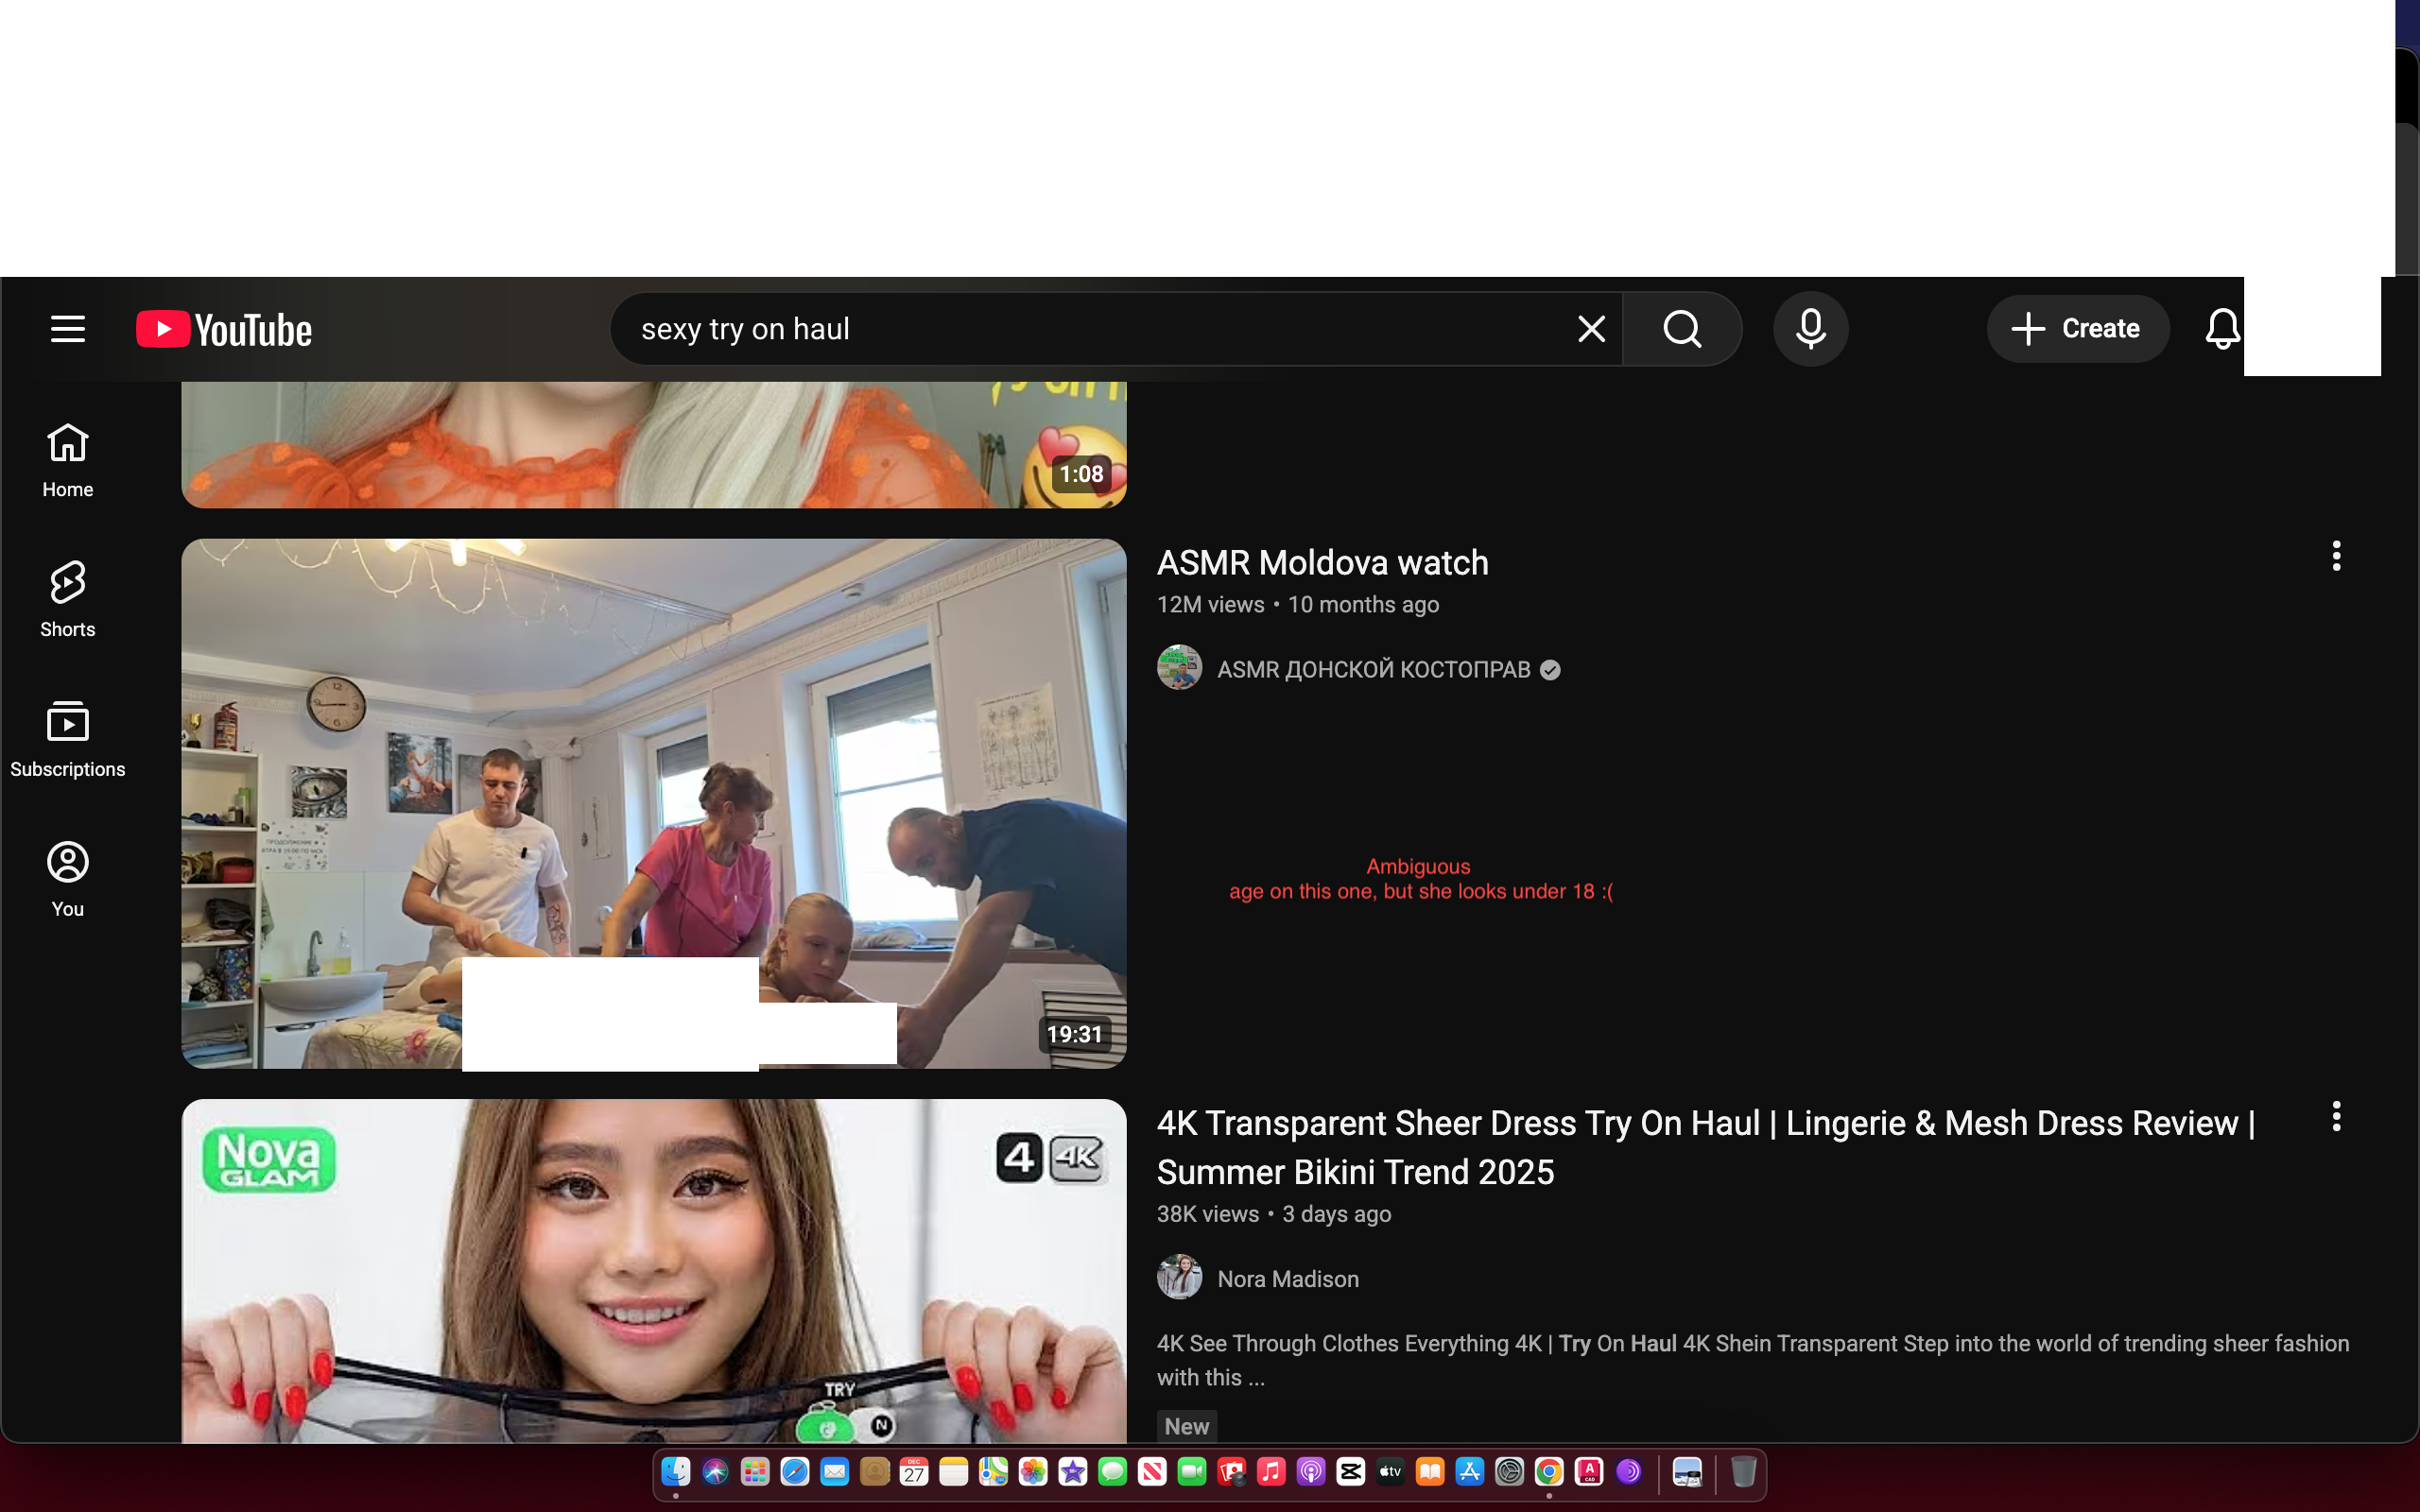Open Shorts in the sidebar
Image resolution: width=2420 pixels, height=1512 pixels.
[x=68, y=599]
